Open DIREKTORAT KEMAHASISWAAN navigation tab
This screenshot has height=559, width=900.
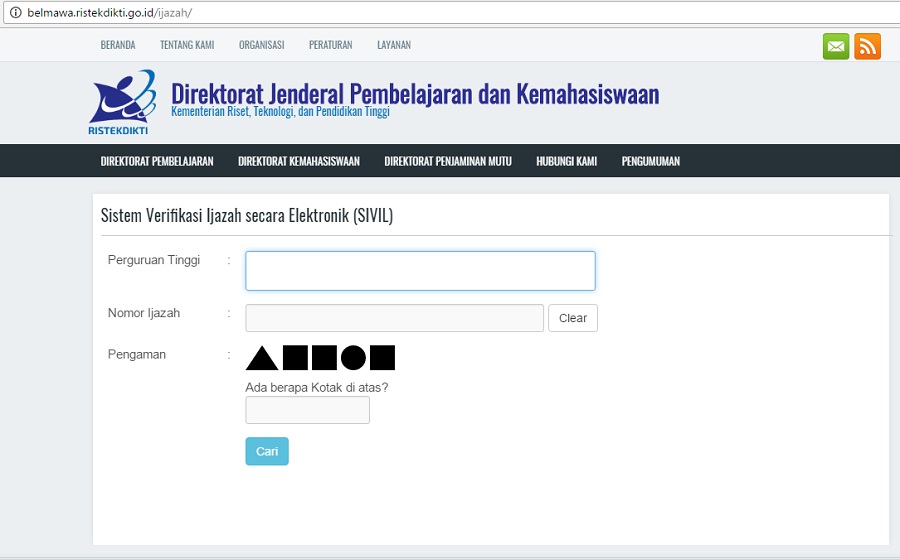299,161
